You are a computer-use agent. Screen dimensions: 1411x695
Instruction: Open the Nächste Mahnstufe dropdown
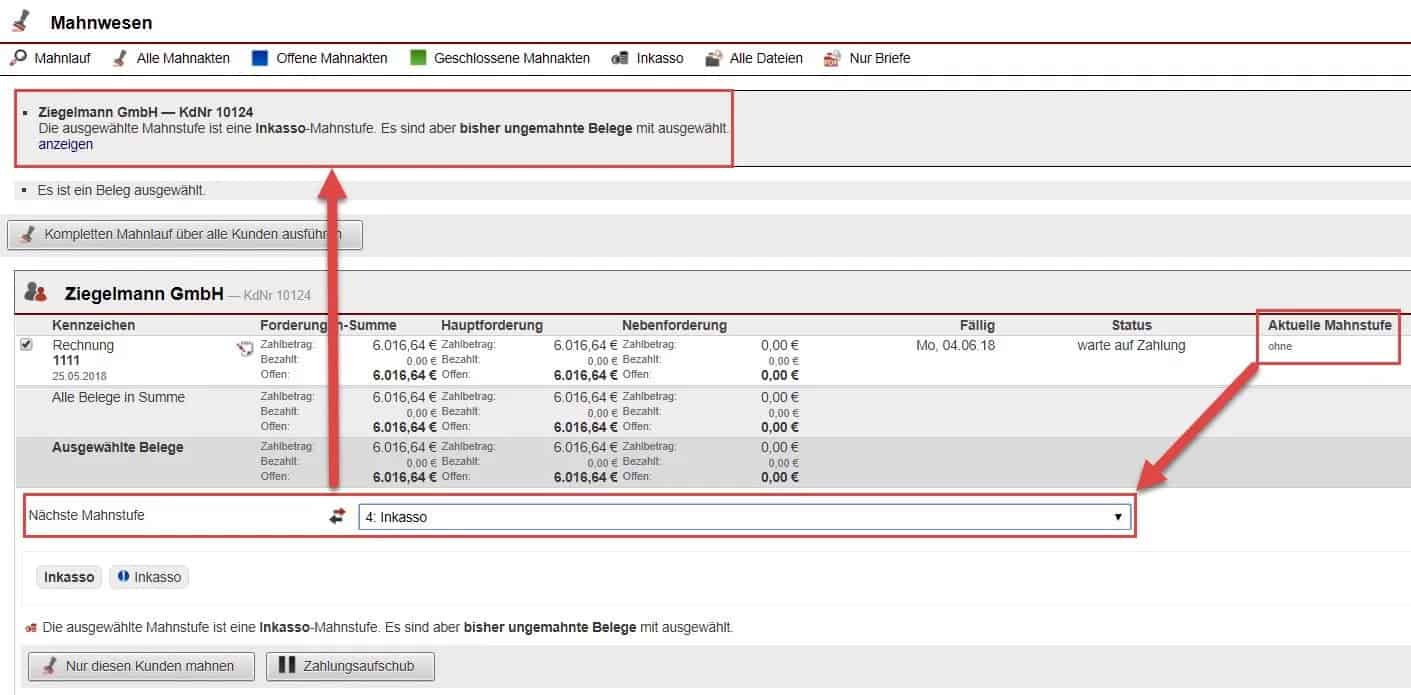pos(743,517)
